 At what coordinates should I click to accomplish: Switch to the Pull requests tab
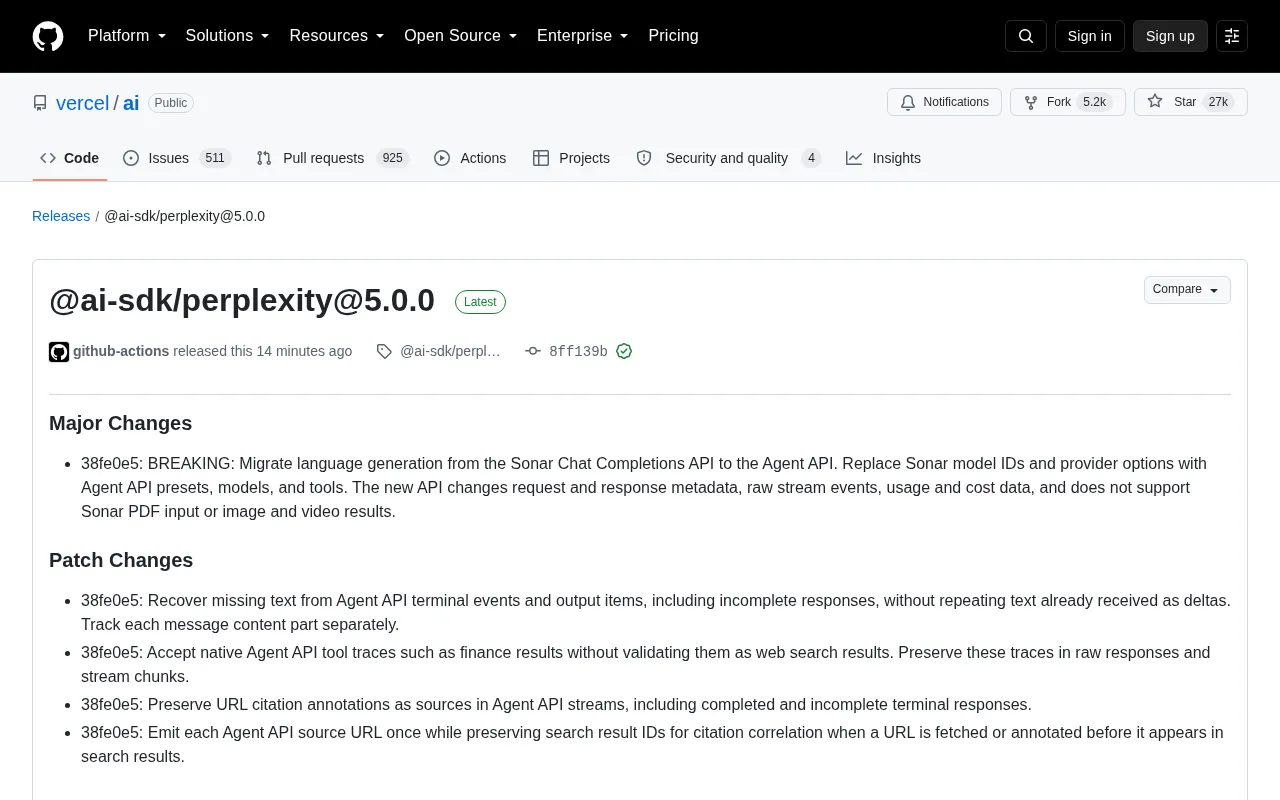tap(332, 158)
